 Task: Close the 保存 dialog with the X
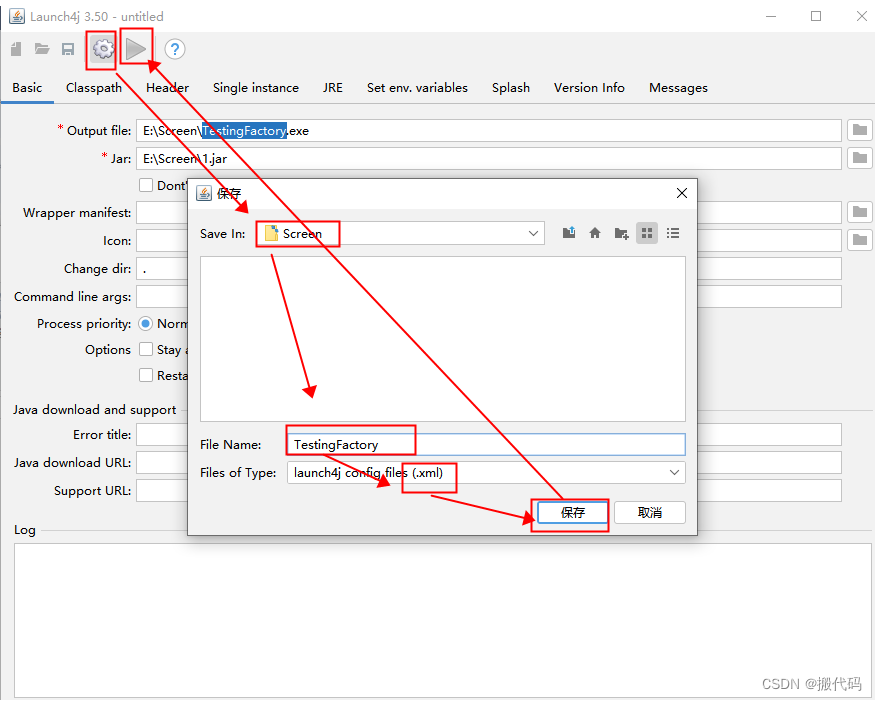pos(682,193)
